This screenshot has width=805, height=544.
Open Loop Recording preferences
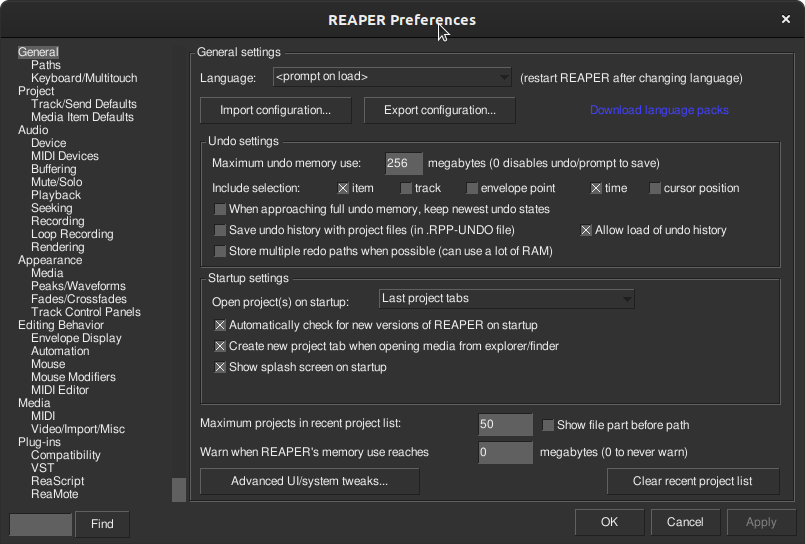click(72, 234)
